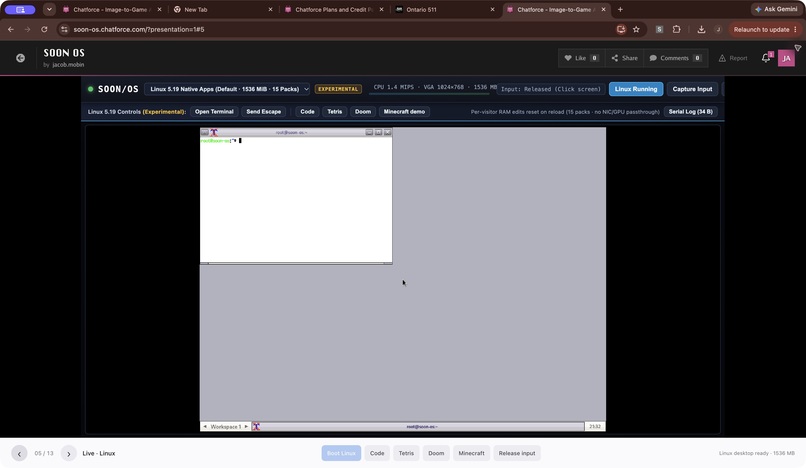Click Open Terminal in Linux controls

[x=214, y=112]
